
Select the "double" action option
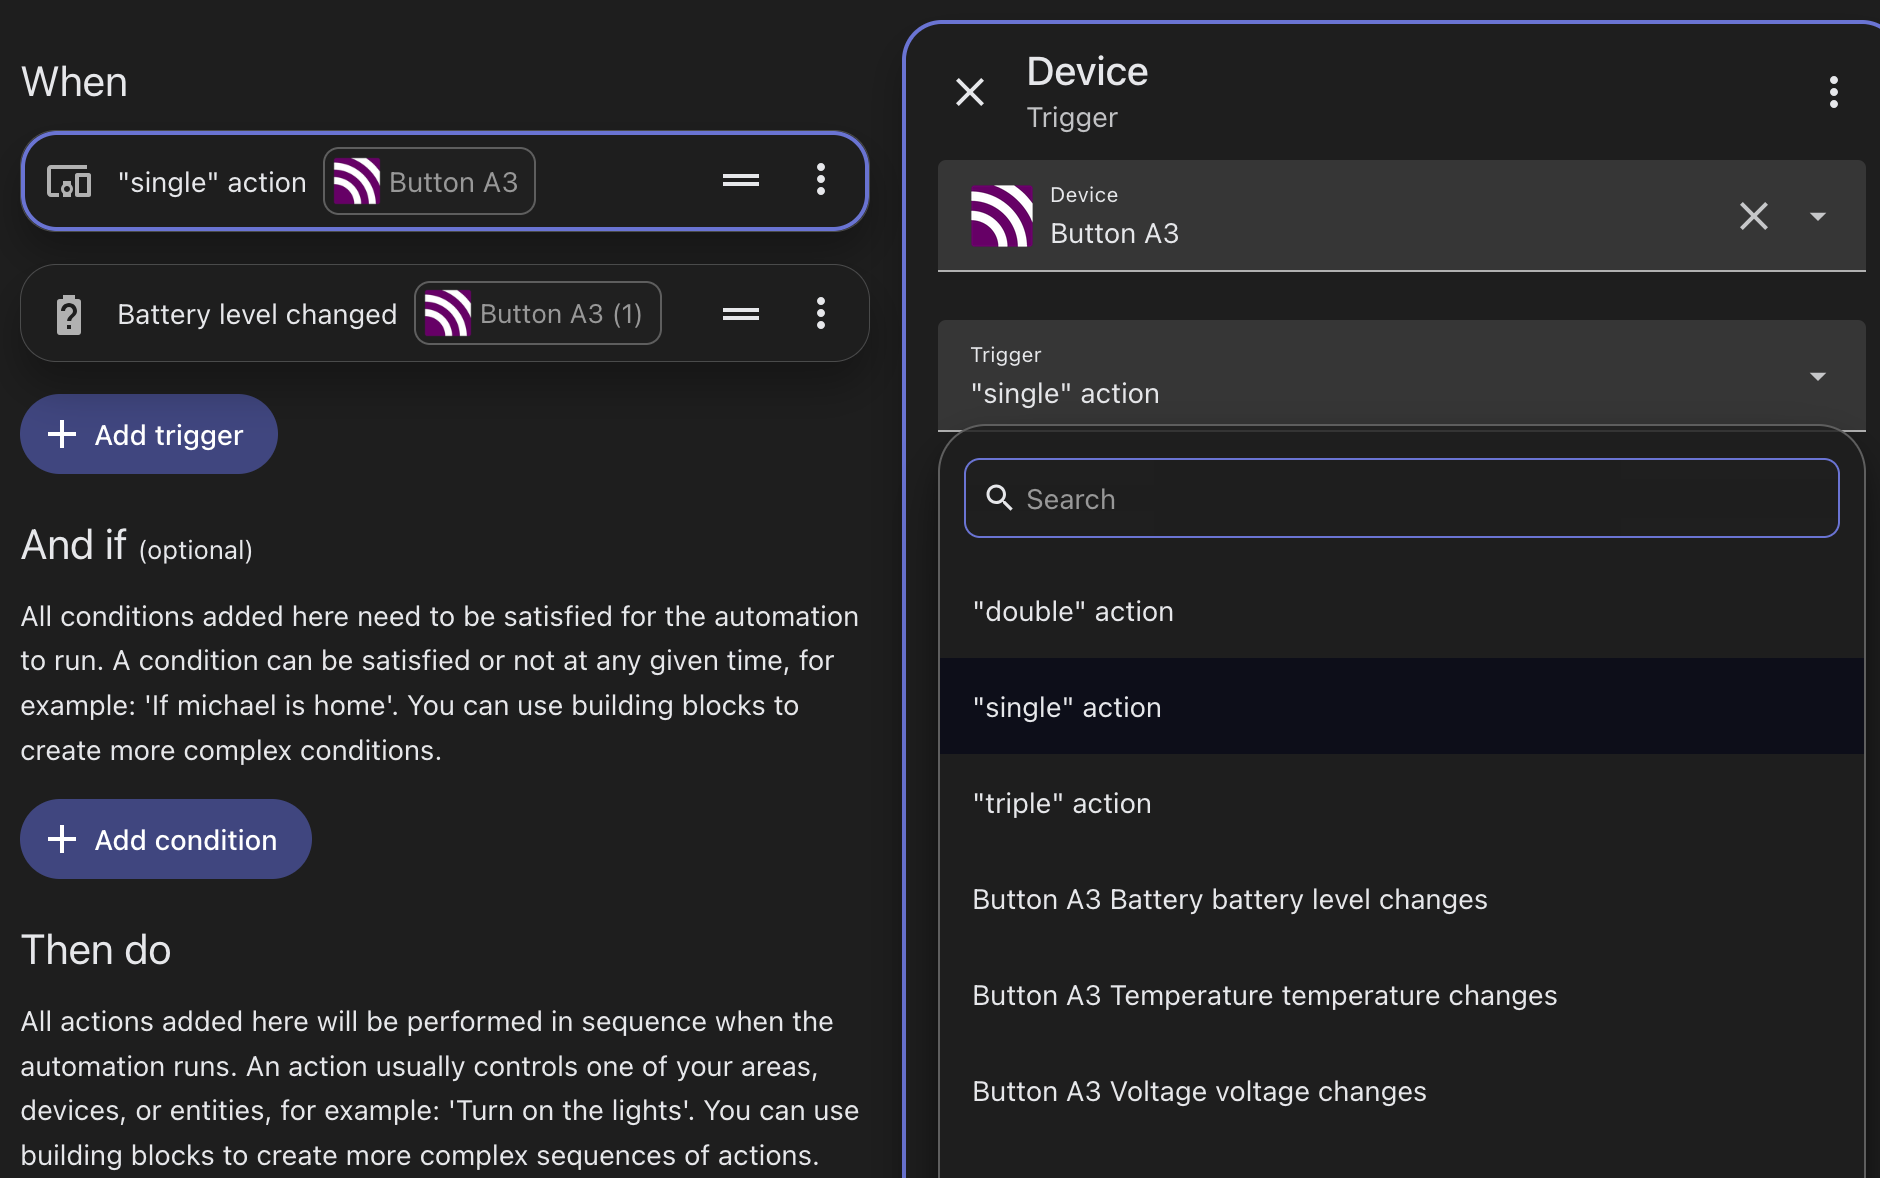pyautogui.click(x=1402, y=611)
